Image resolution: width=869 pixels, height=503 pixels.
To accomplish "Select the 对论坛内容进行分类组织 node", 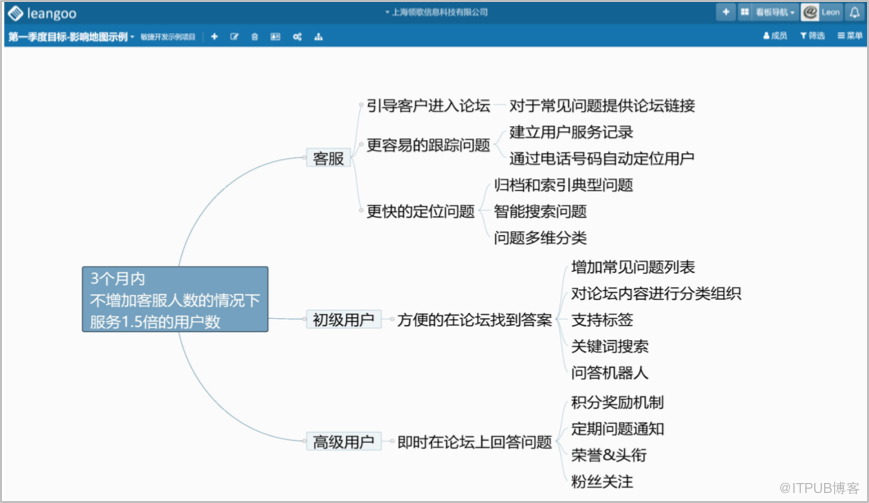I will 656,294.
